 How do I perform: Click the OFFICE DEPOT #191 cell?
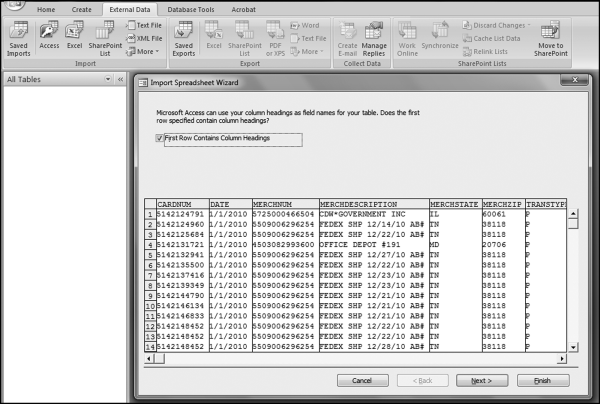pos(374,244)
